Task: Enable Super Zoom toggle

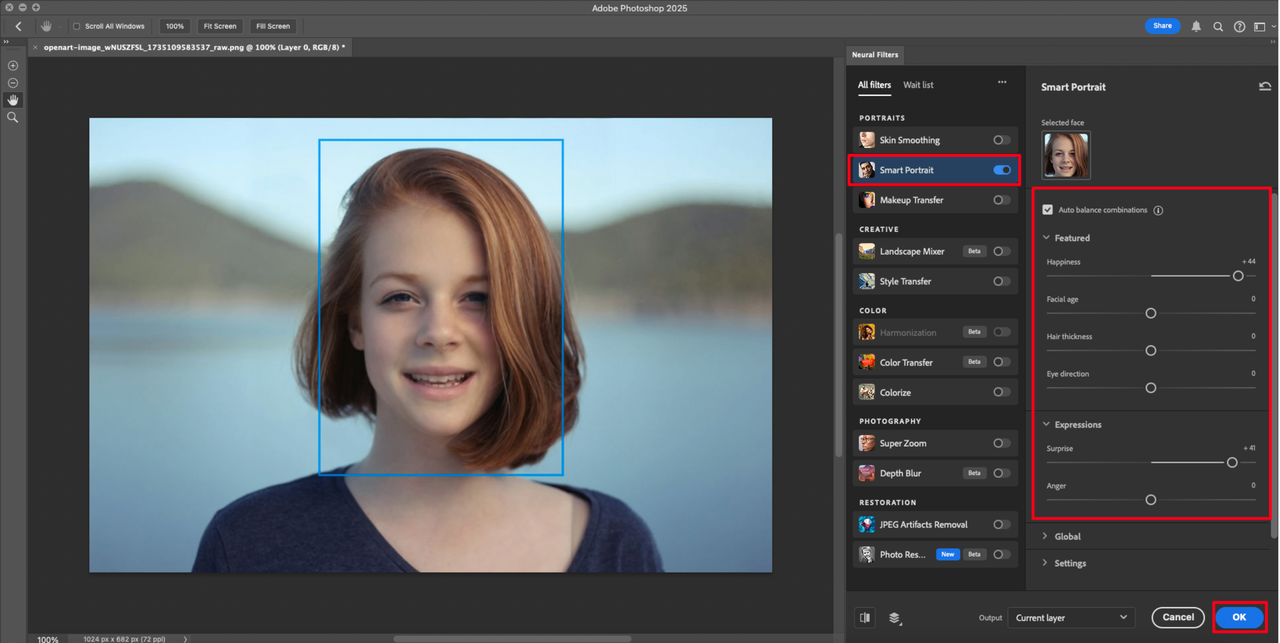Action: click(x=1002, y=443)
